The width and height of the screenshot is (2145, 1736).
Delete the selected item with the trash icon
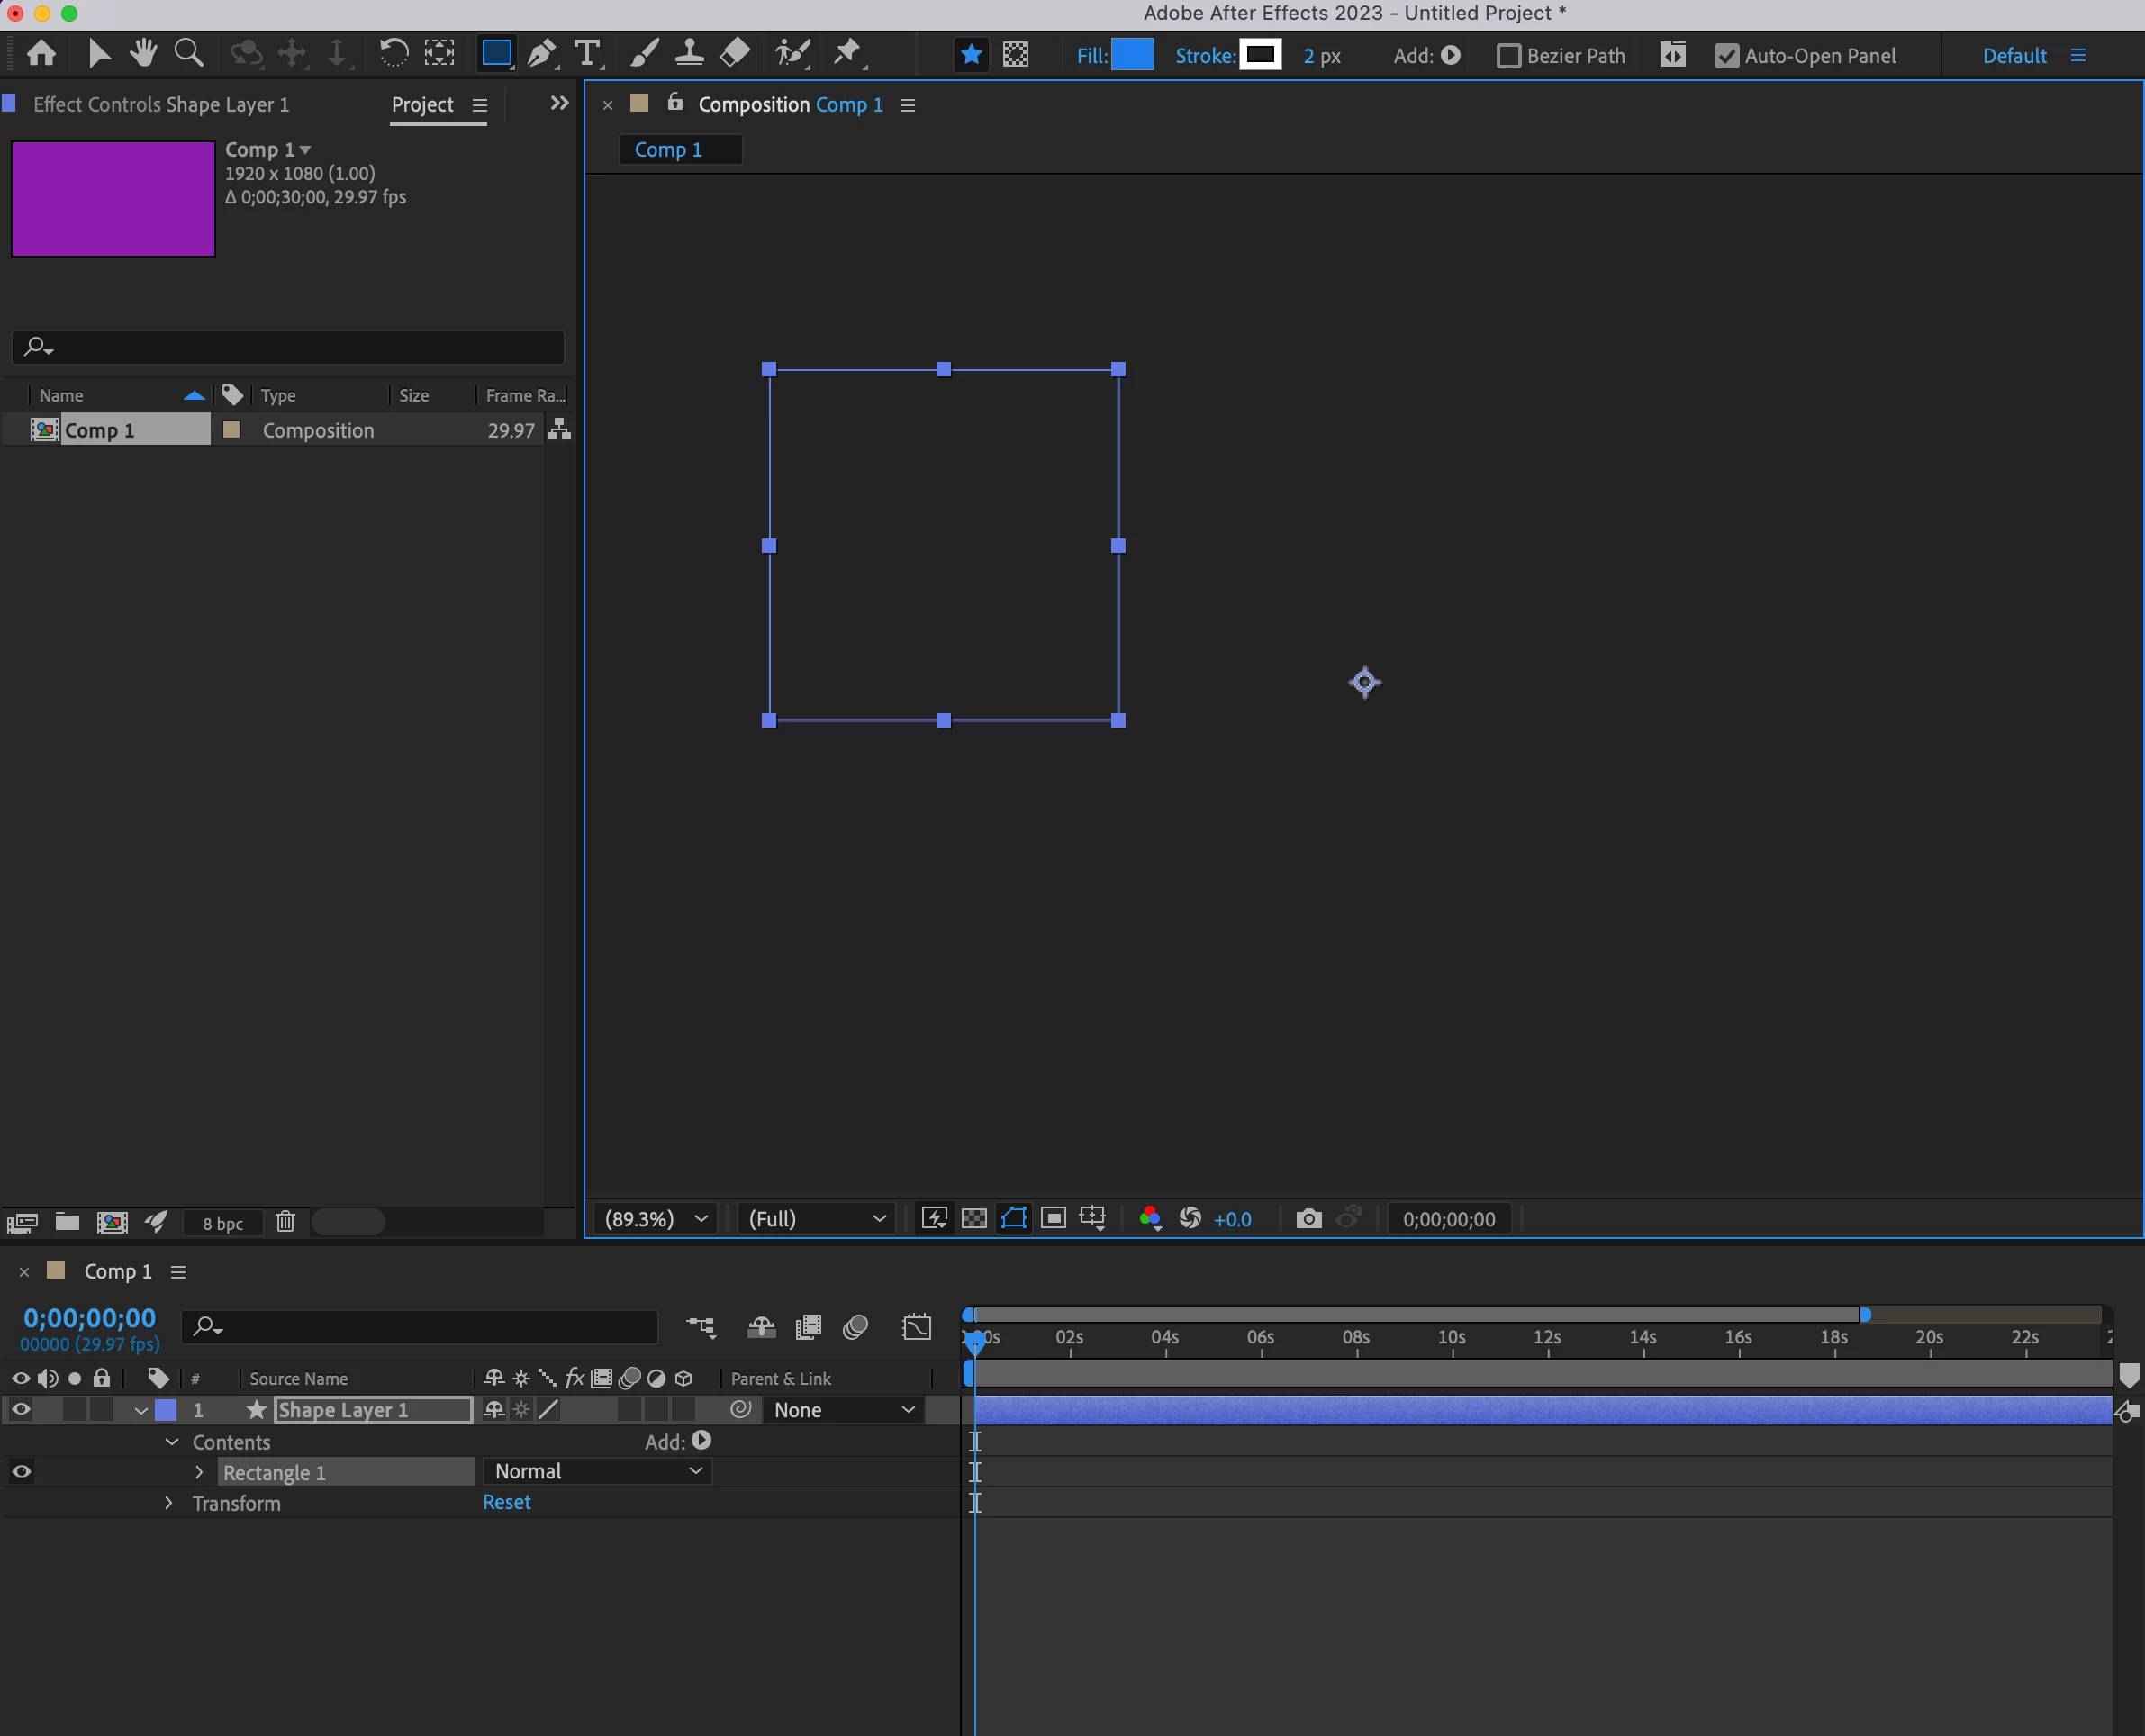(285, 1222)
